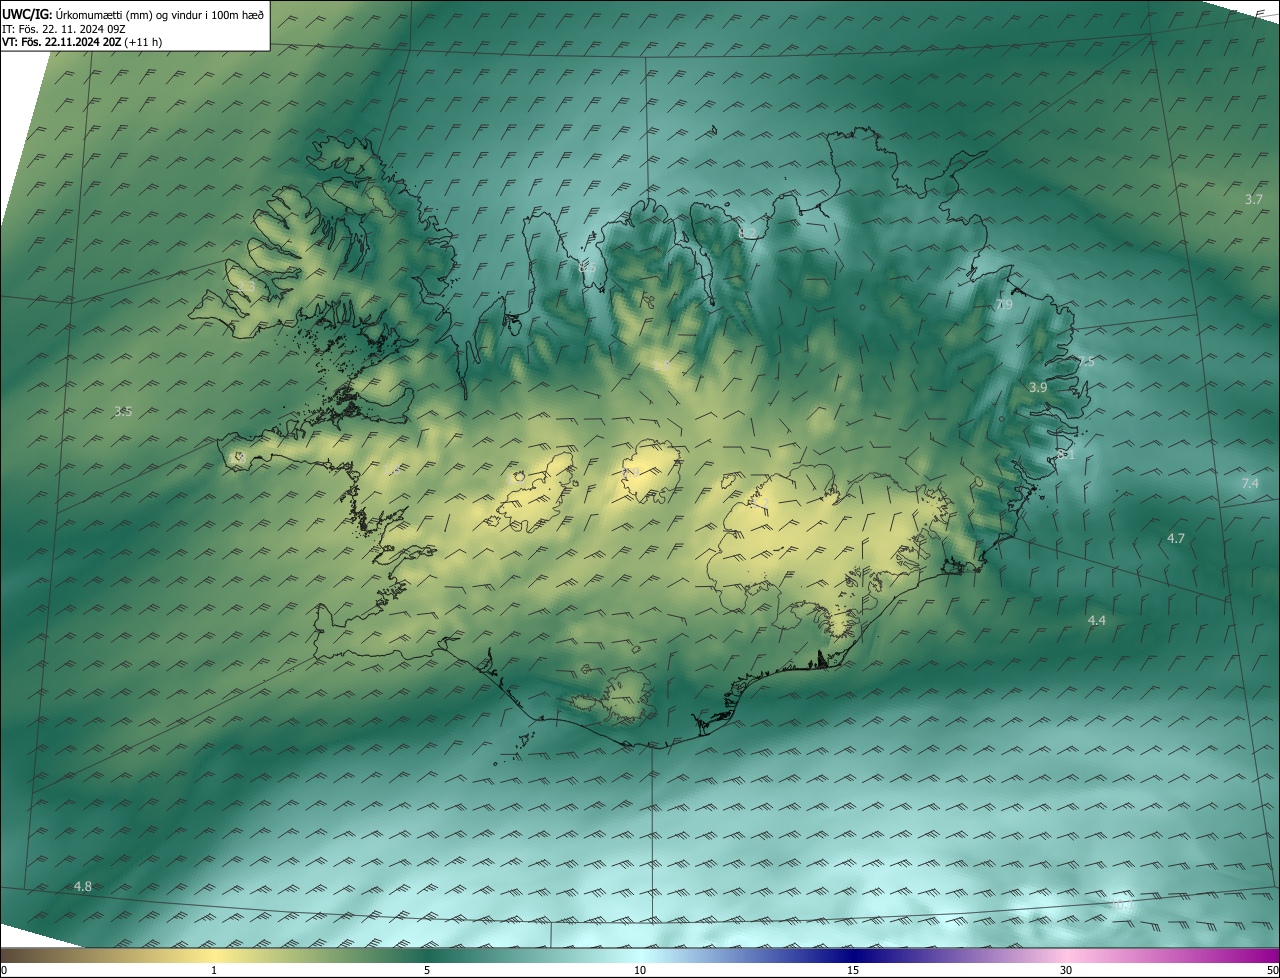Click the 7.5 value off the east coast

click(x=1086, y=362)
